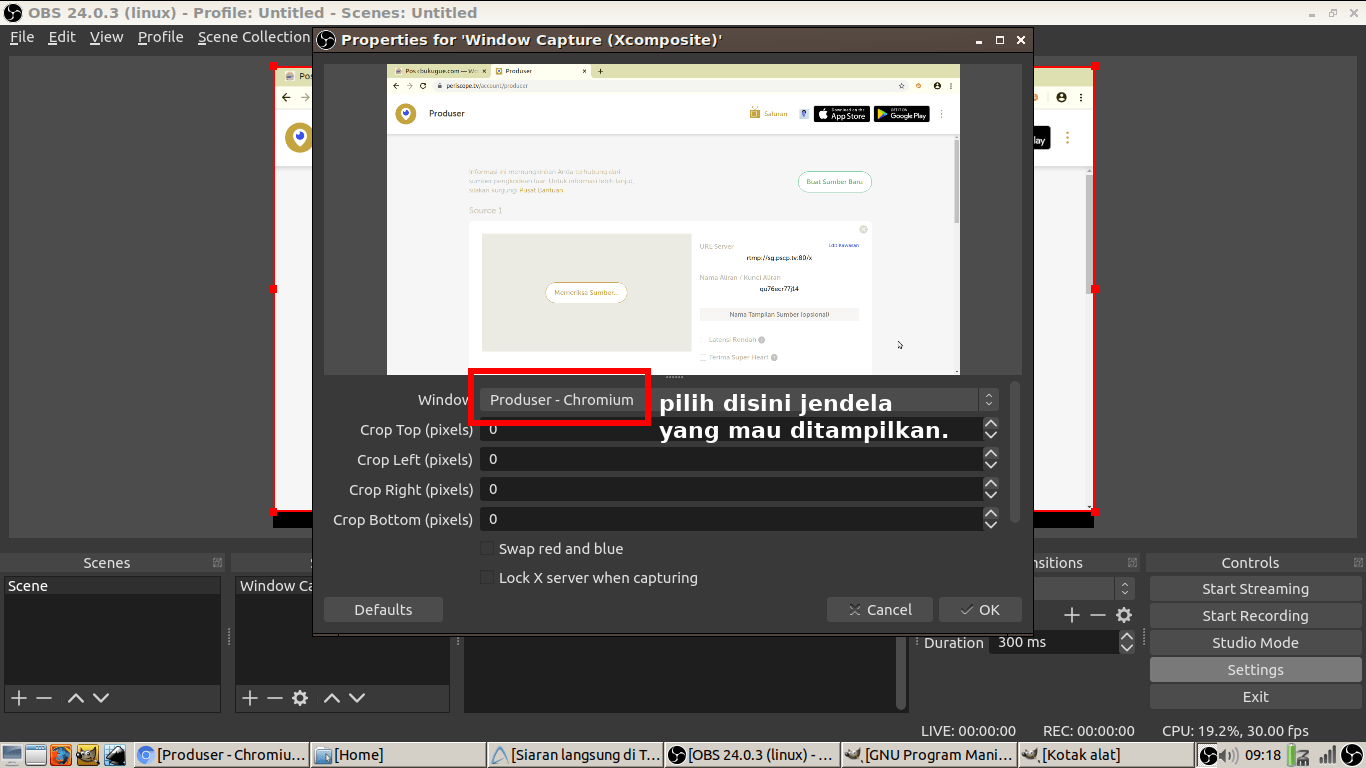Add a source with Sources plus icon
This screenshot has height=768, width=1366.
pyautogui.click(x=250, y=698)
